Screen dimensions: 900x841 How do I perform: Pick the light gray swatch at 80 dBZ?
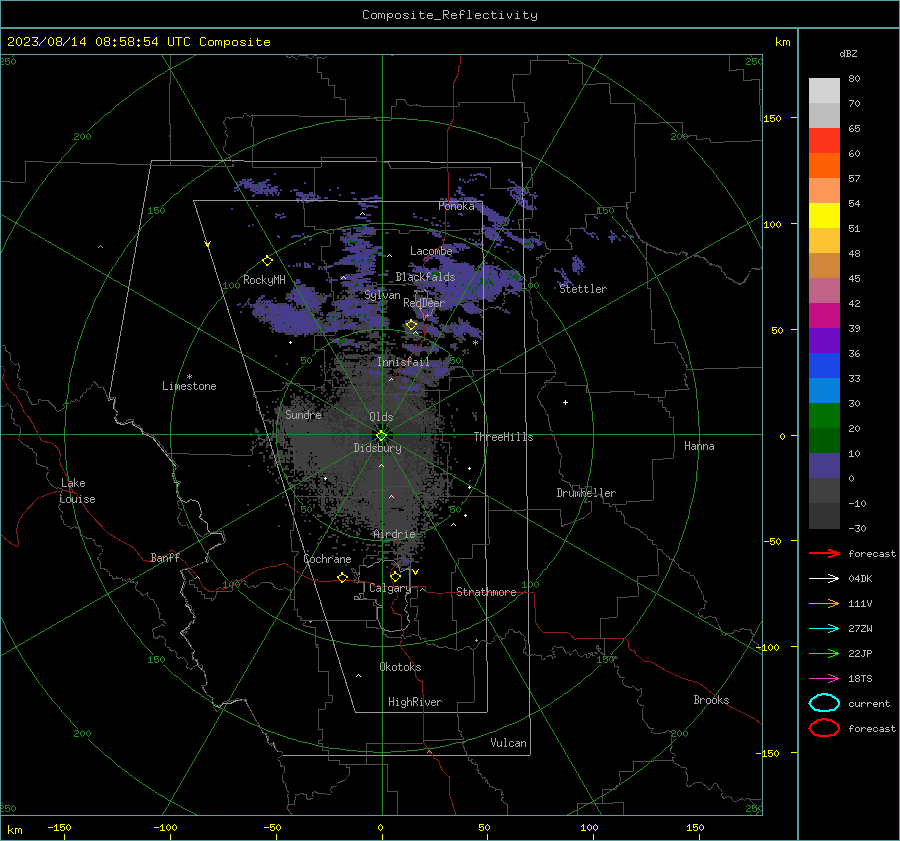[x=824, y=91]
